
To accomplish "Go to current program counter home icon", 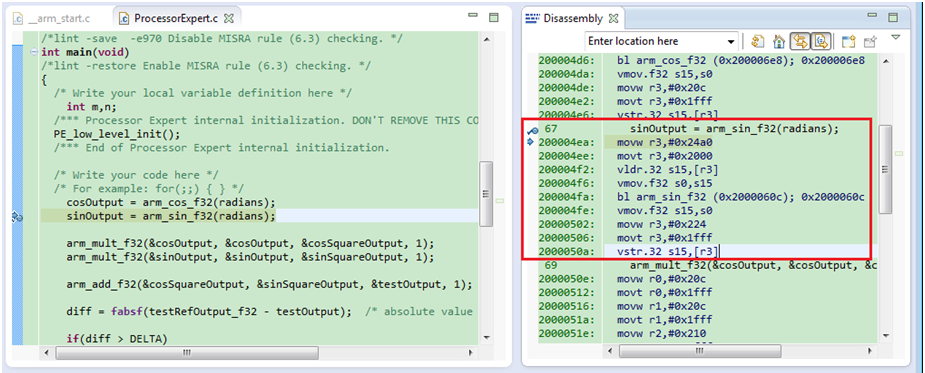I will pyautogui.click(x=779, y=41).
